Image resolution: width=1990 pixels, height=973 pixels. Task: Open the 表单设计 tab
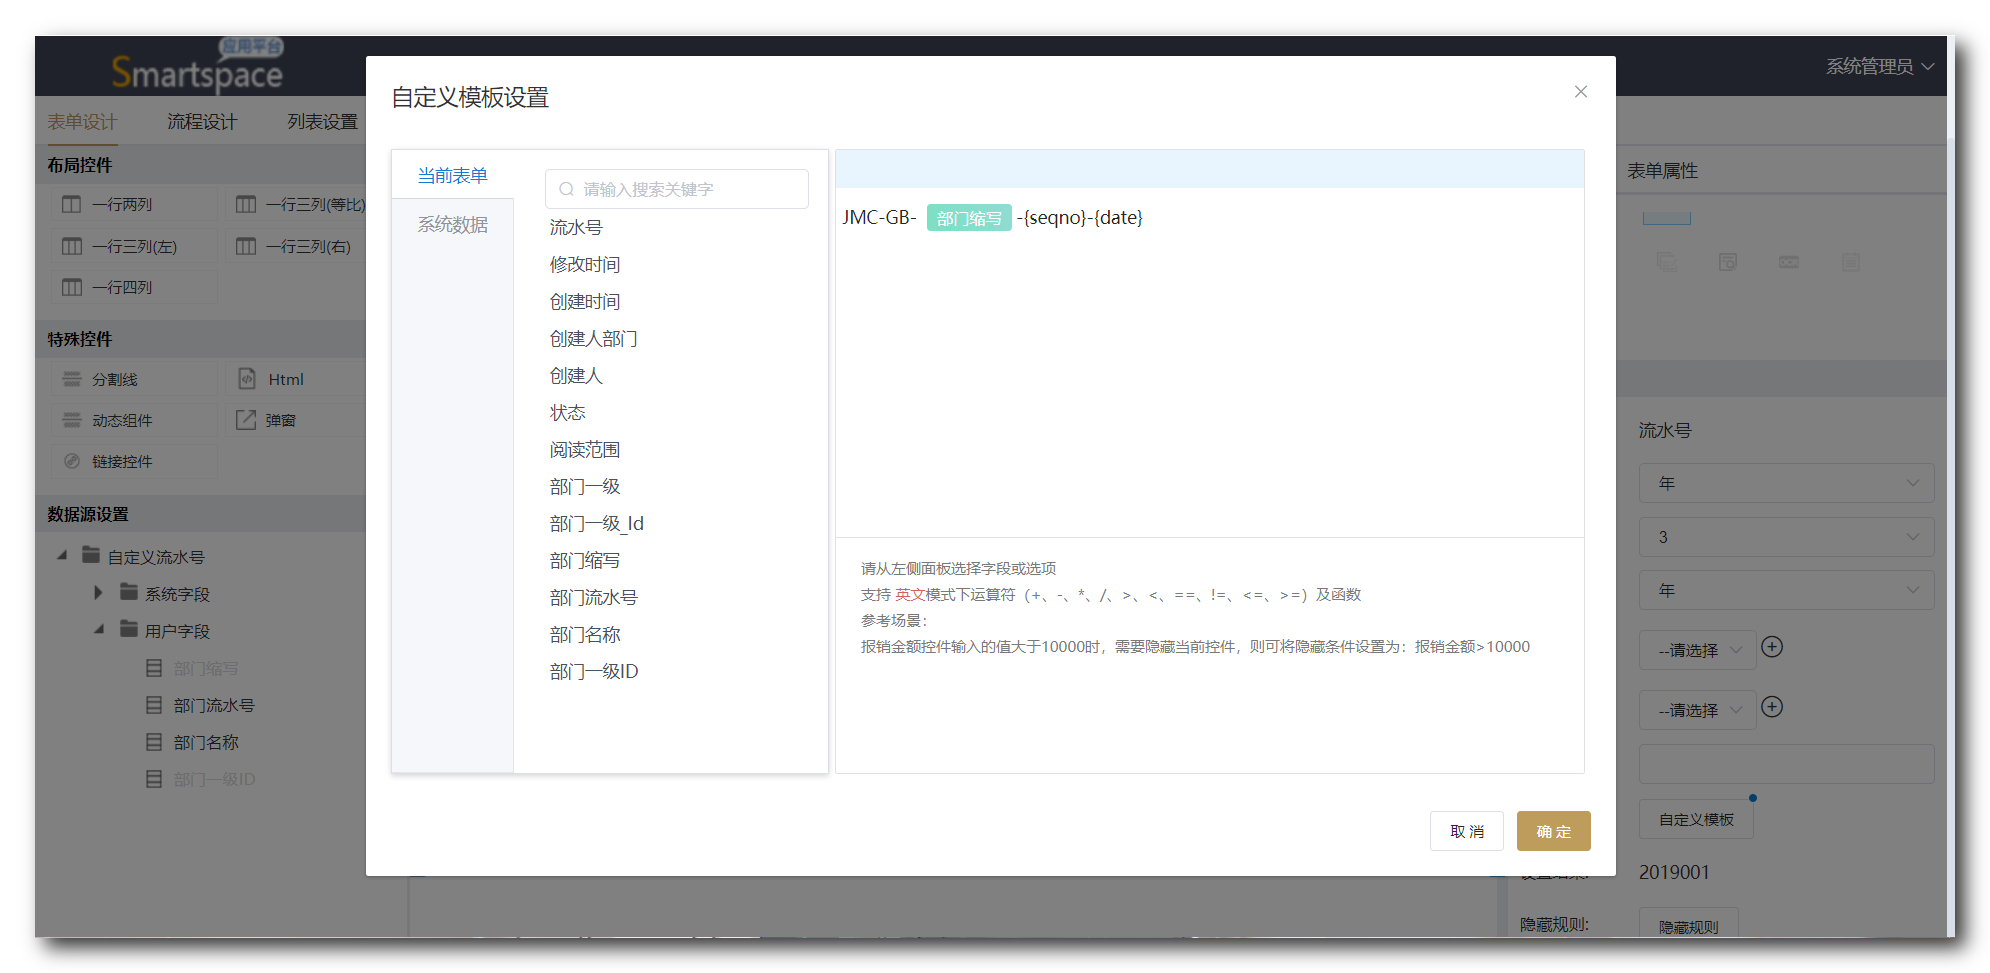click(82, 122)
